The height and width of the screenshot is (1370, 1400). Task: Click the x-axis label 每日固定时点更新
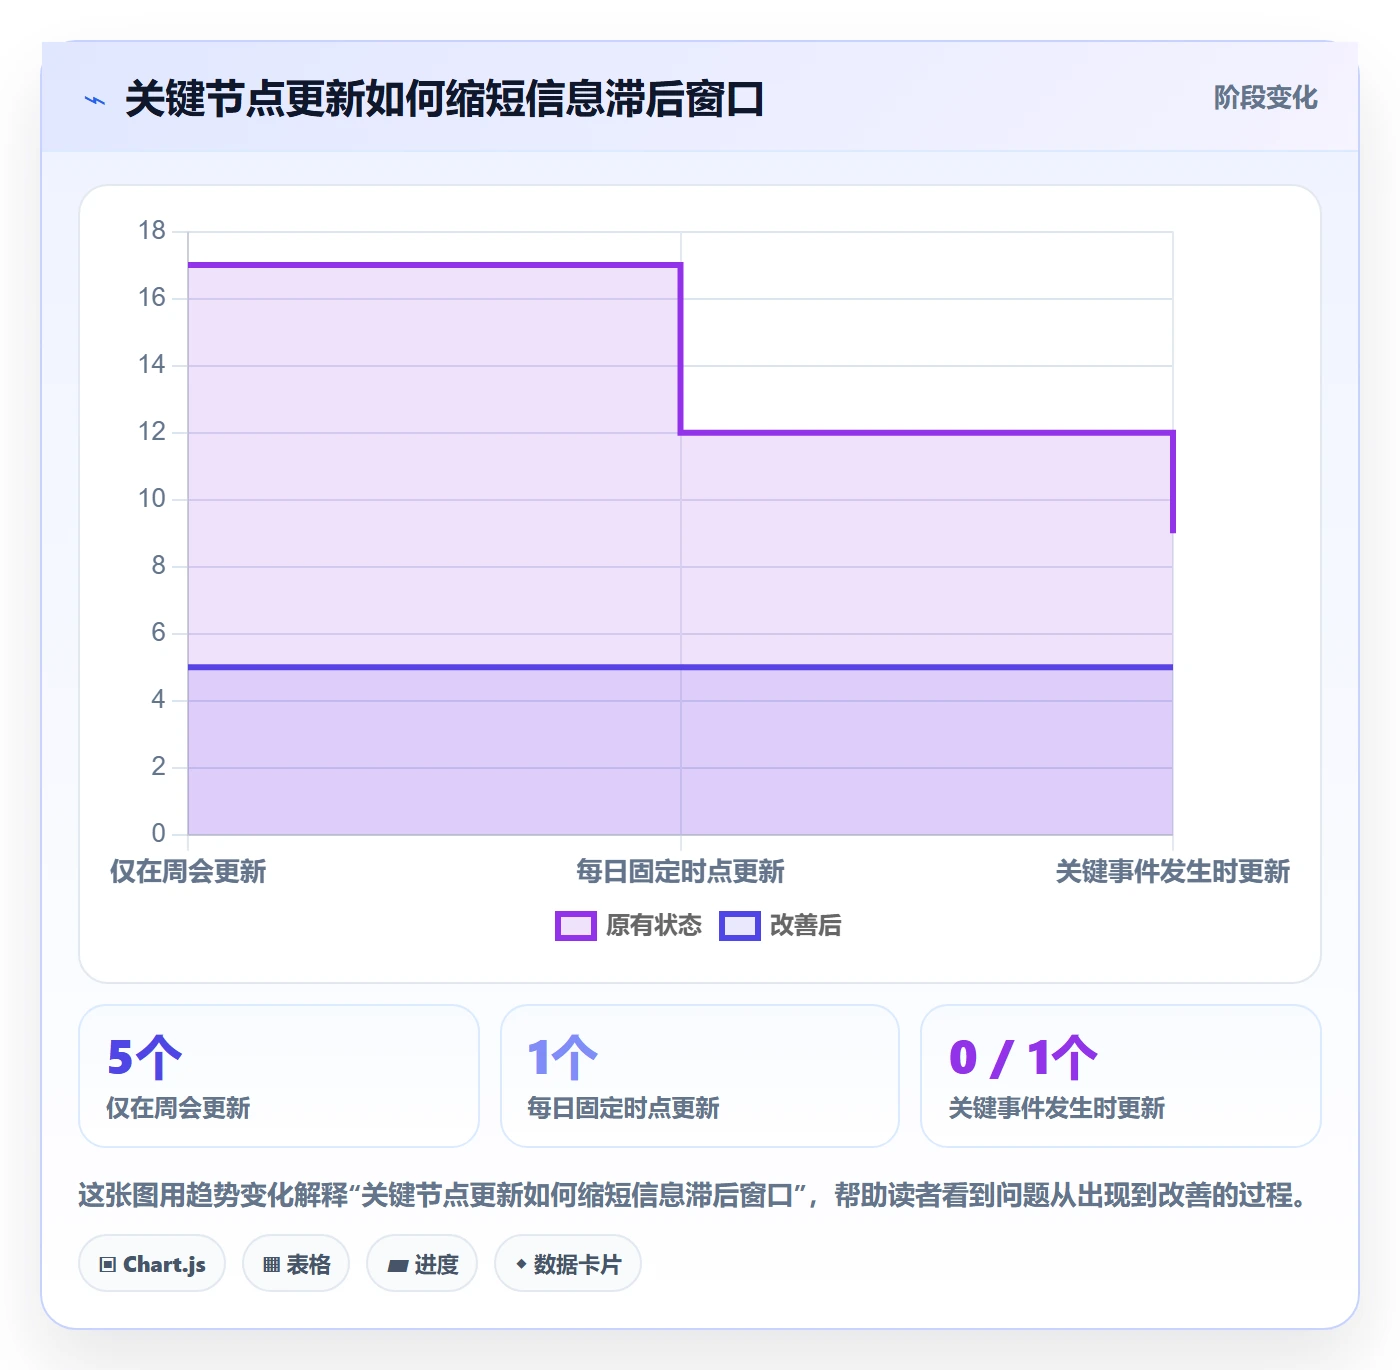click(680, 872)
